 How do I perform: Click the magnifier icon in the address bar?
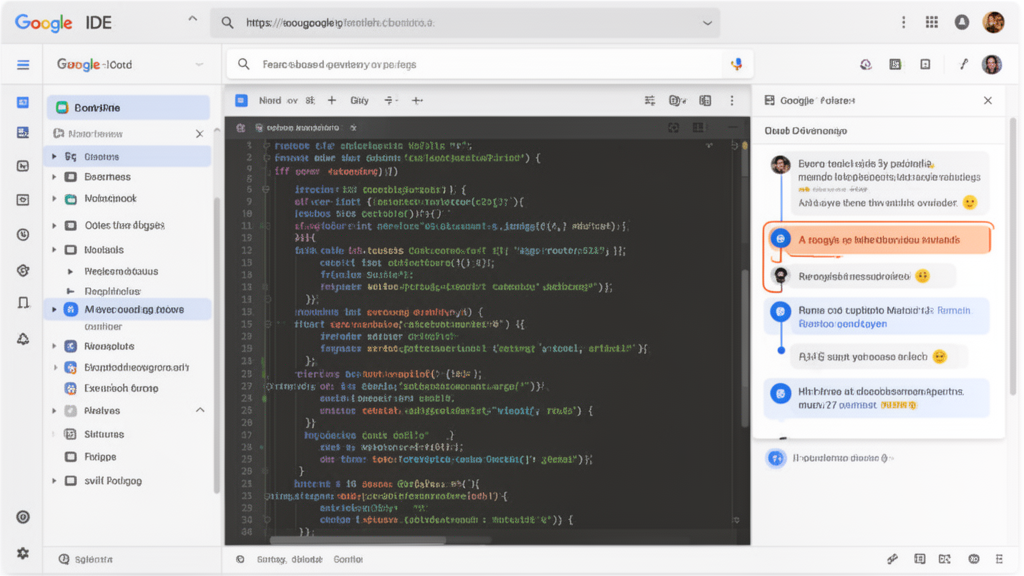click(227, 23)
